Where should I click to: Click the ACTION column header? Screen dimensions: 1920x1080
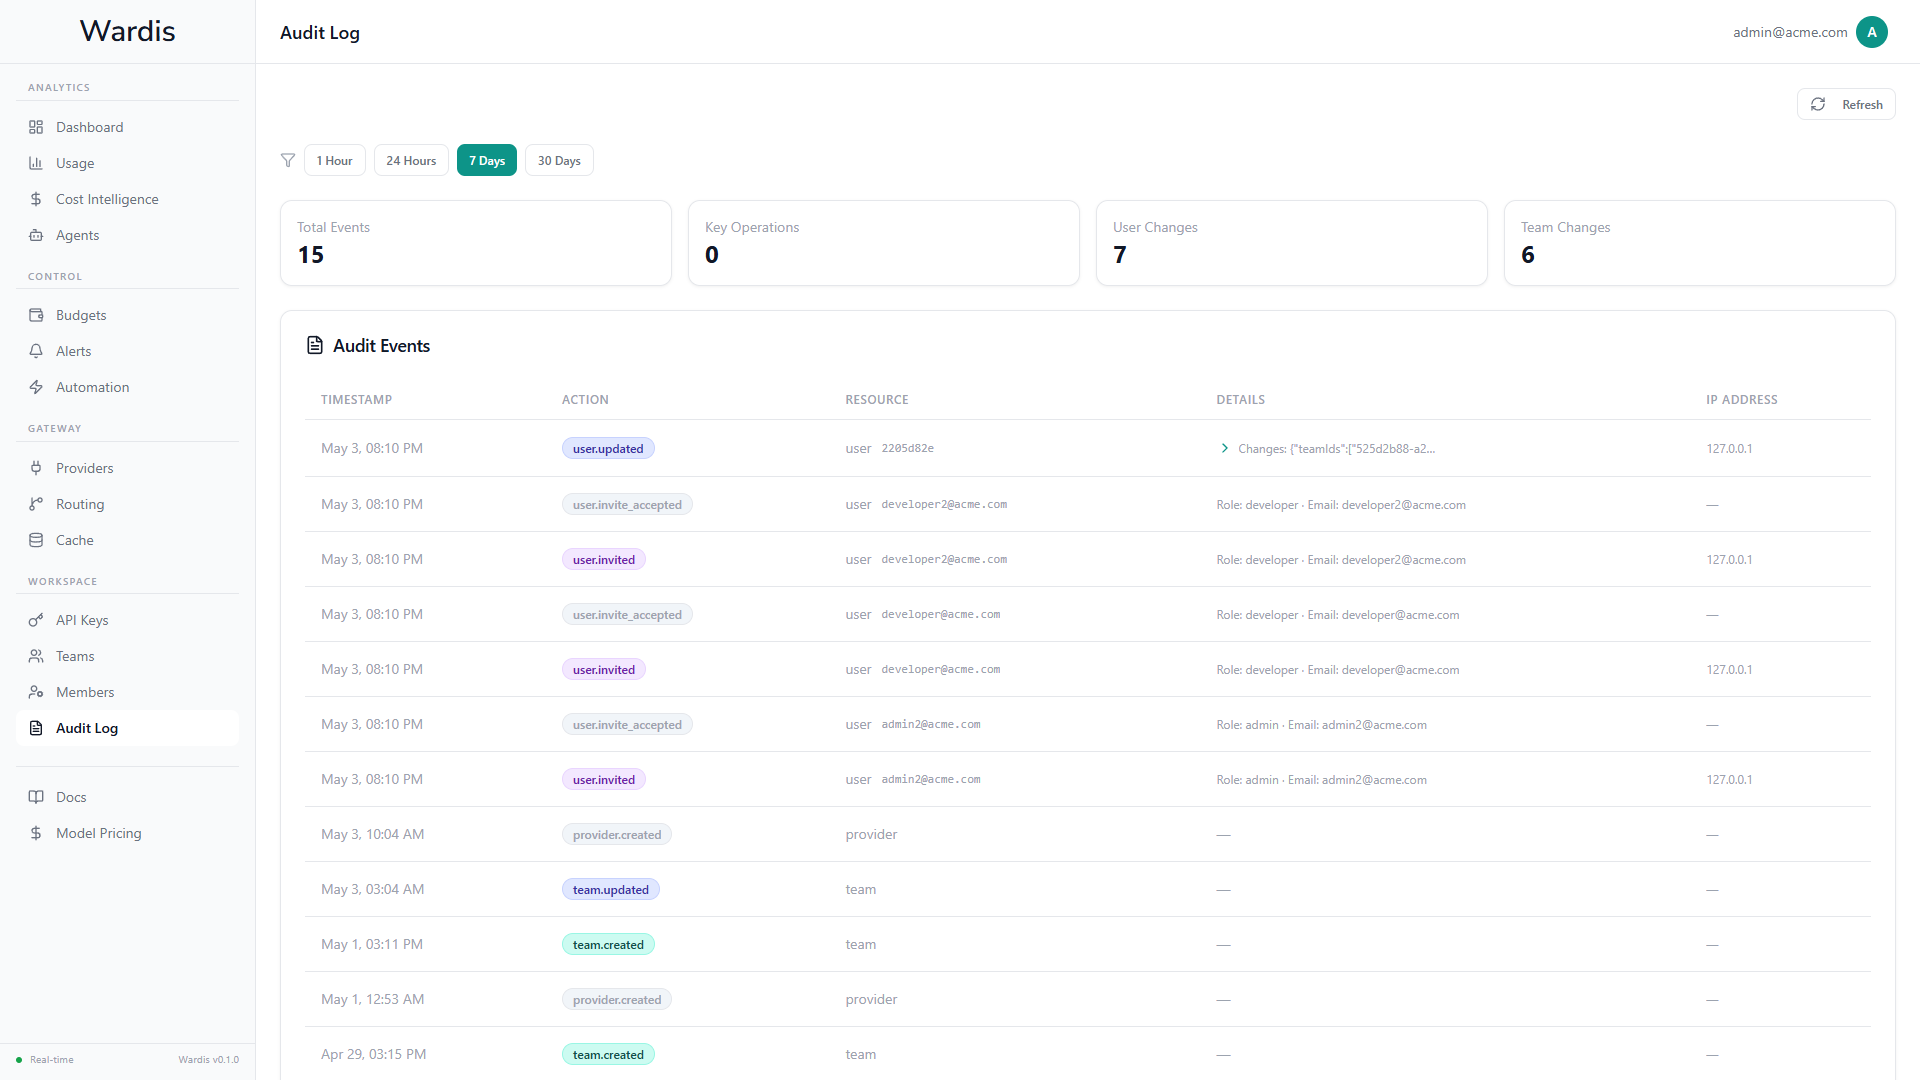pos(585,399)
